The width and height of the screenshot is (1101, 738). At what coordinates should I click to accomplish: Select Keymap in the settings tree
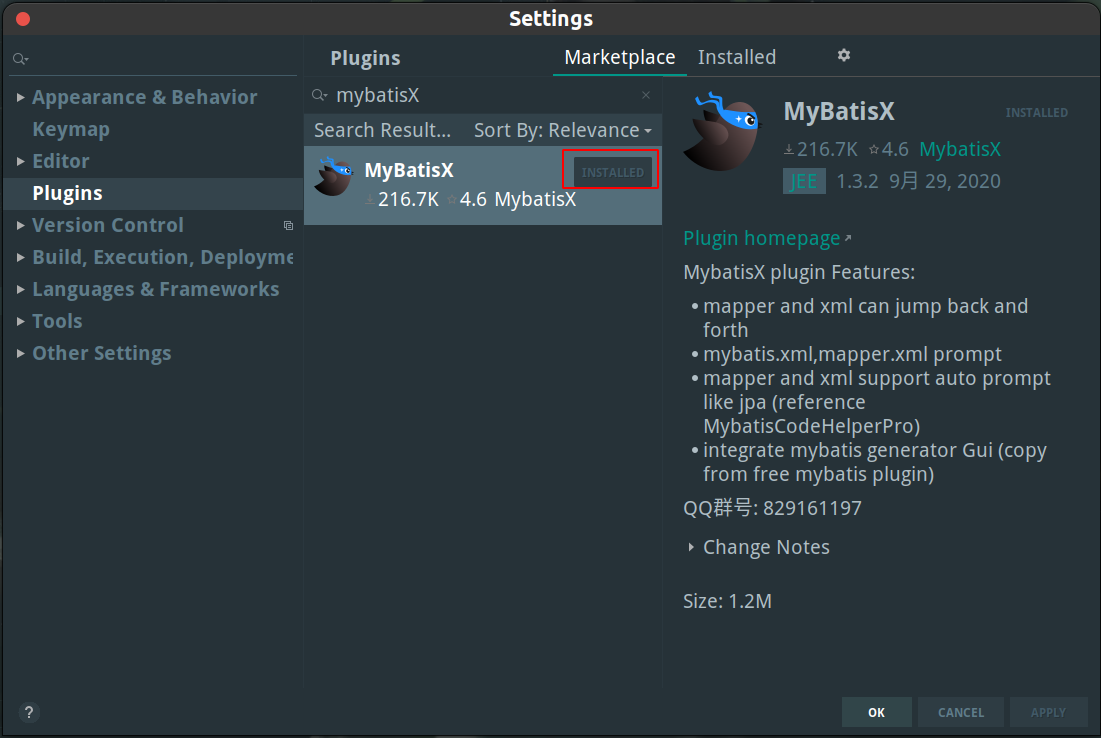coord(71,129)
